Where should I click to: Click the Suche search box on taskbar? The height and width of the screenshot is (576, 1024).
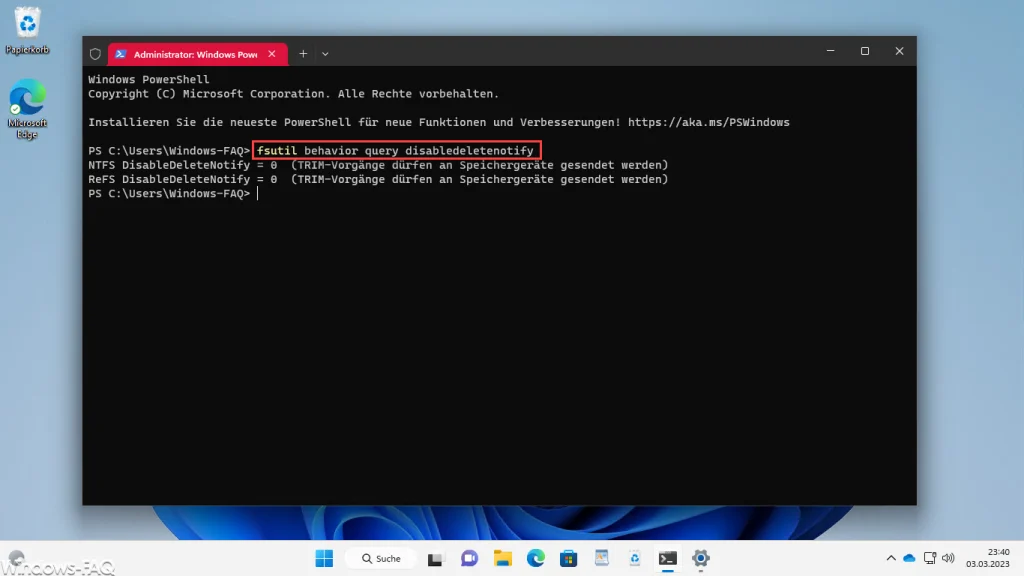pyautogui.click(x=381, y=558)
